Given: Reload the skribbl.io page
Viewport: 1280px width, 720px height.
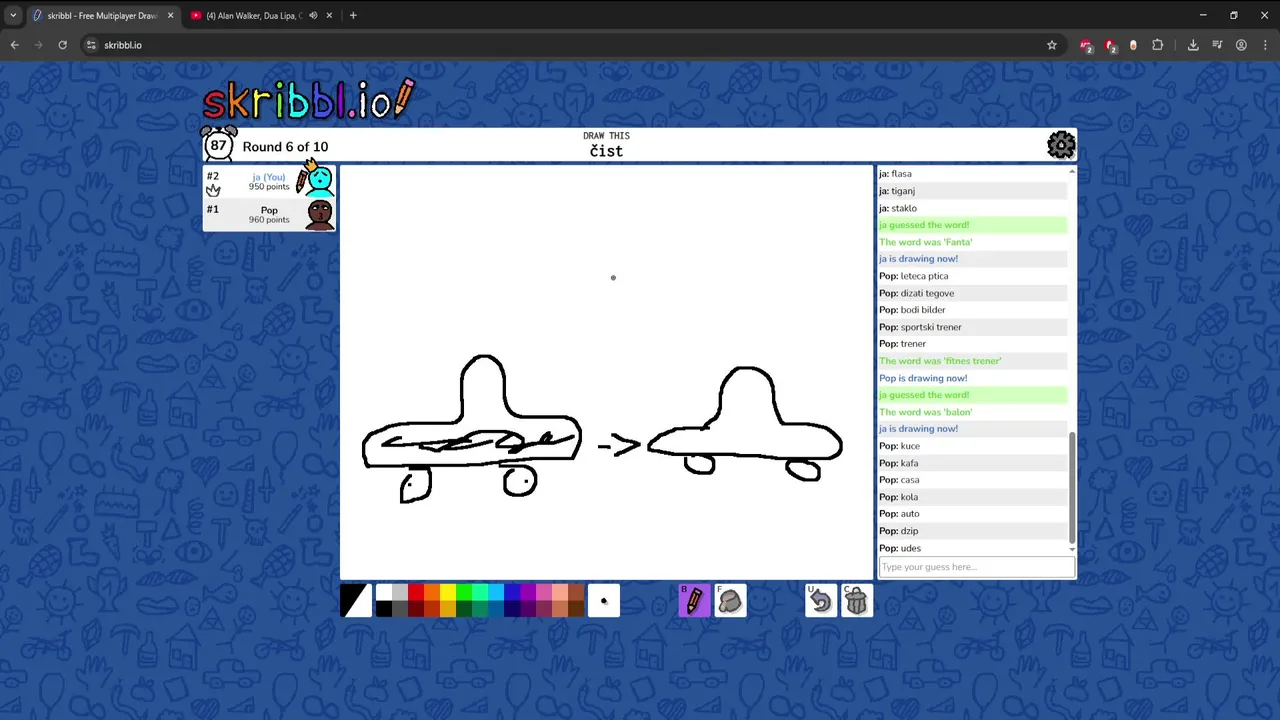Looking at the screenshot, I should [62, 45].
